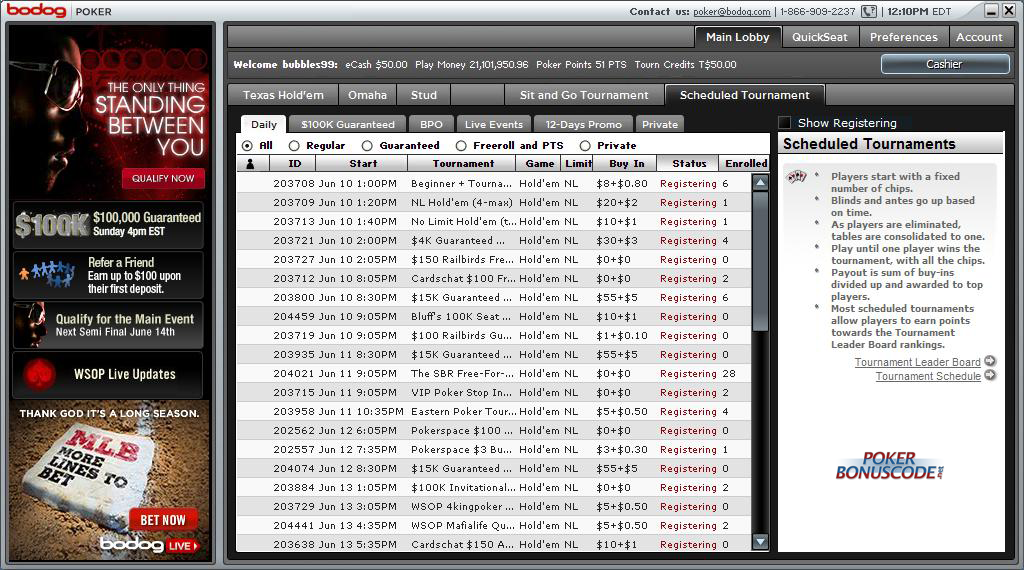Select tournament 203708 Beginner + Tourna...

pos(494,184)
